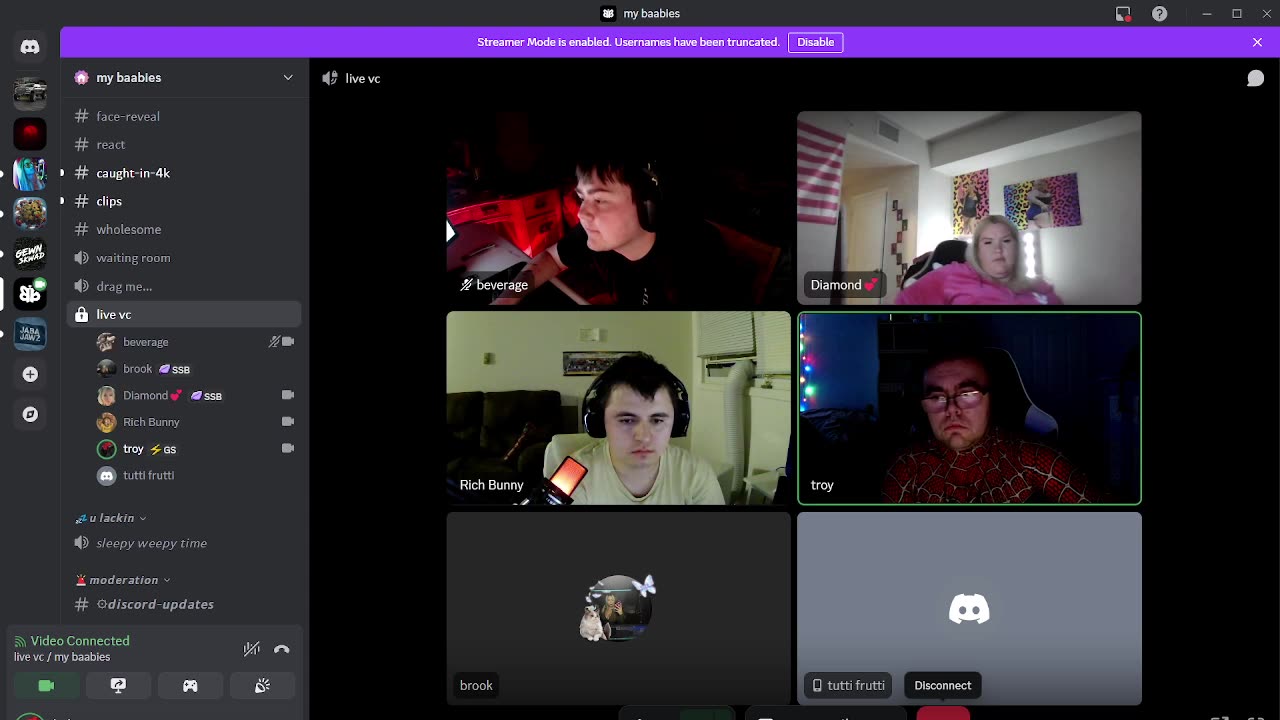Open the face-reveal channel
The height and width of the screenshot is (720, 1280).
[x=185, y=116]
